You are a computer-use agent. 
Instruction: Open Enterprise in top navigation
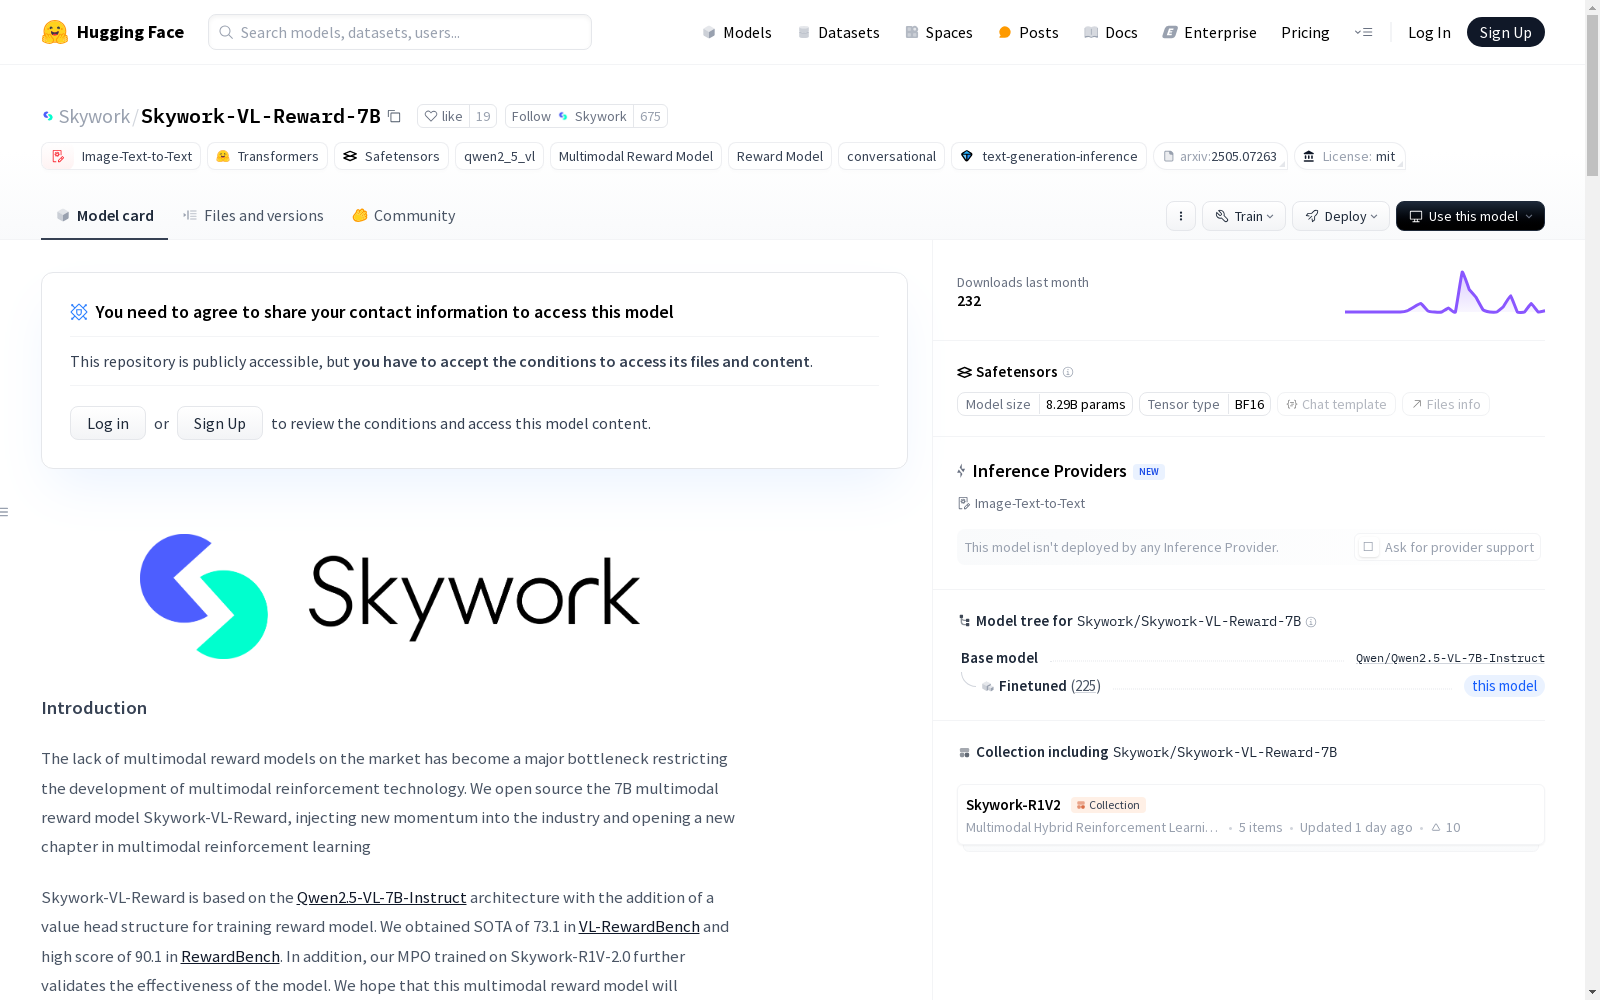(1210, 32)
